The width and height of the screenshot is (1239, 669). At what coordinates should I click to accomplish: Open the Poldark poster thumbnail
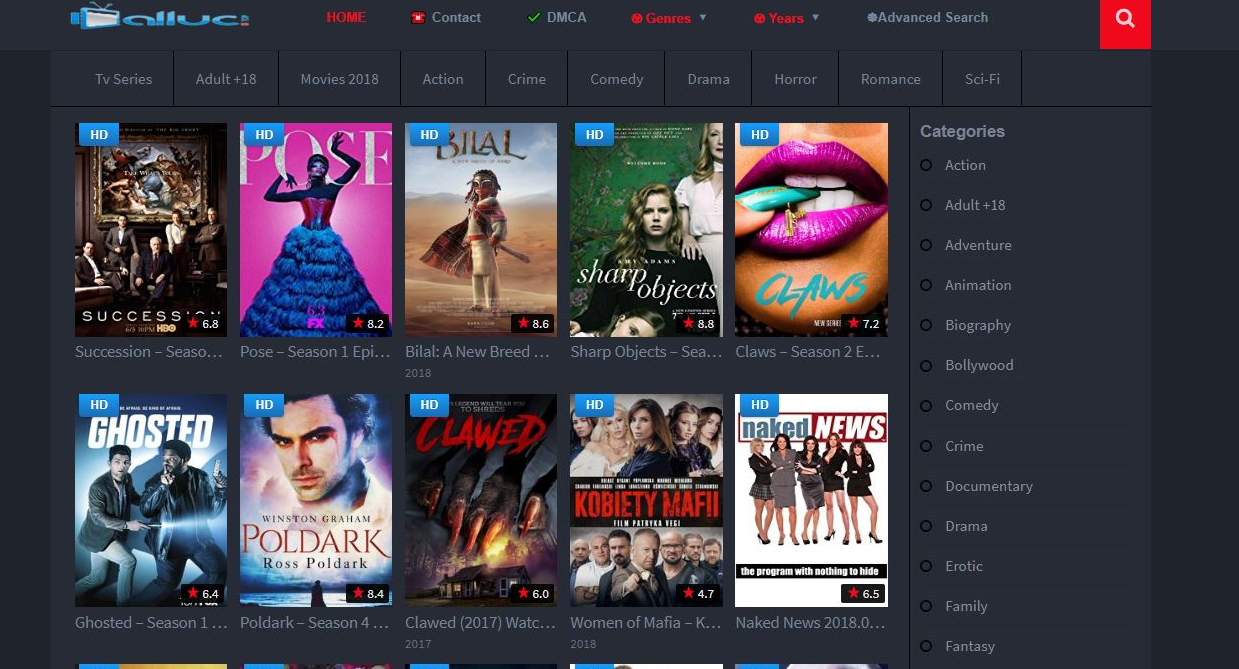(316, 500)
